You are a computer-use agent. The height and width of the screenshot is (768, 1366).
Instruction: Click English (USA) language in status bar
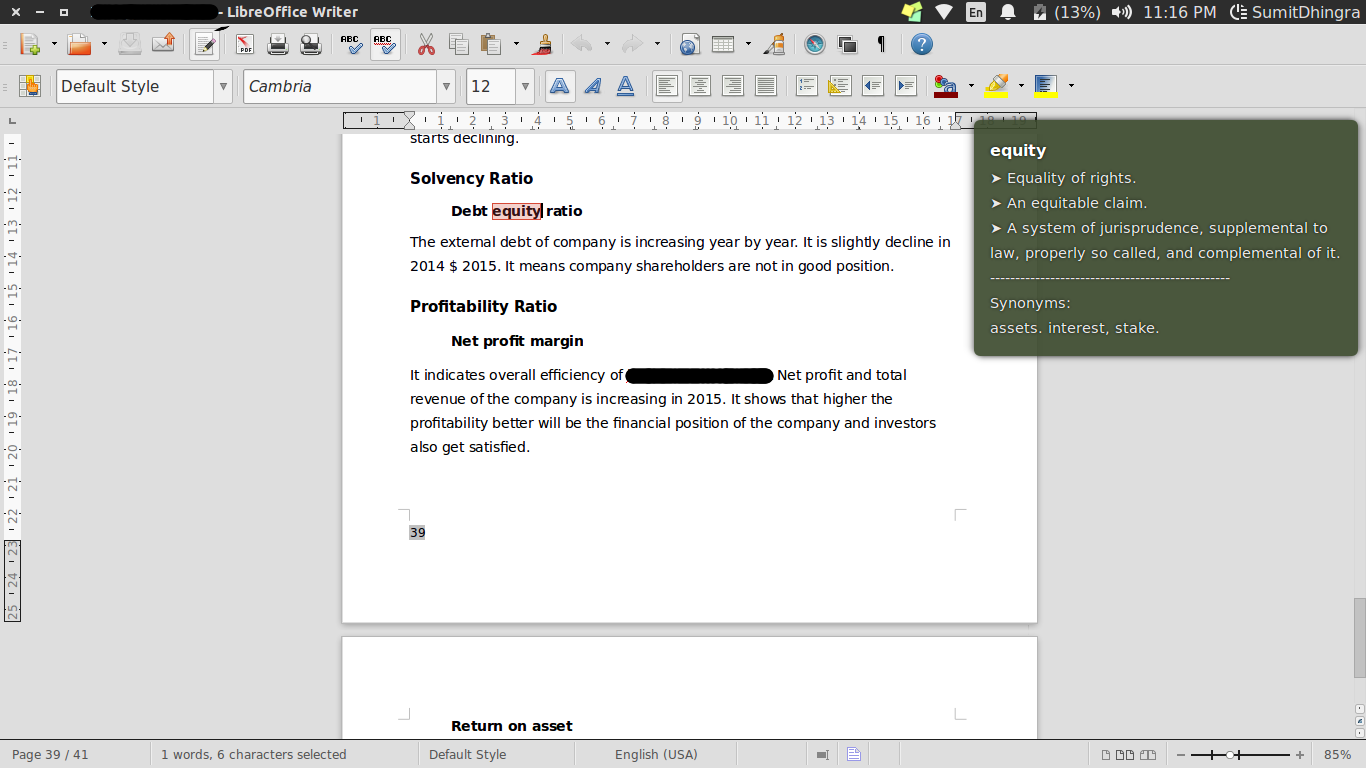(x=656, y=755)
